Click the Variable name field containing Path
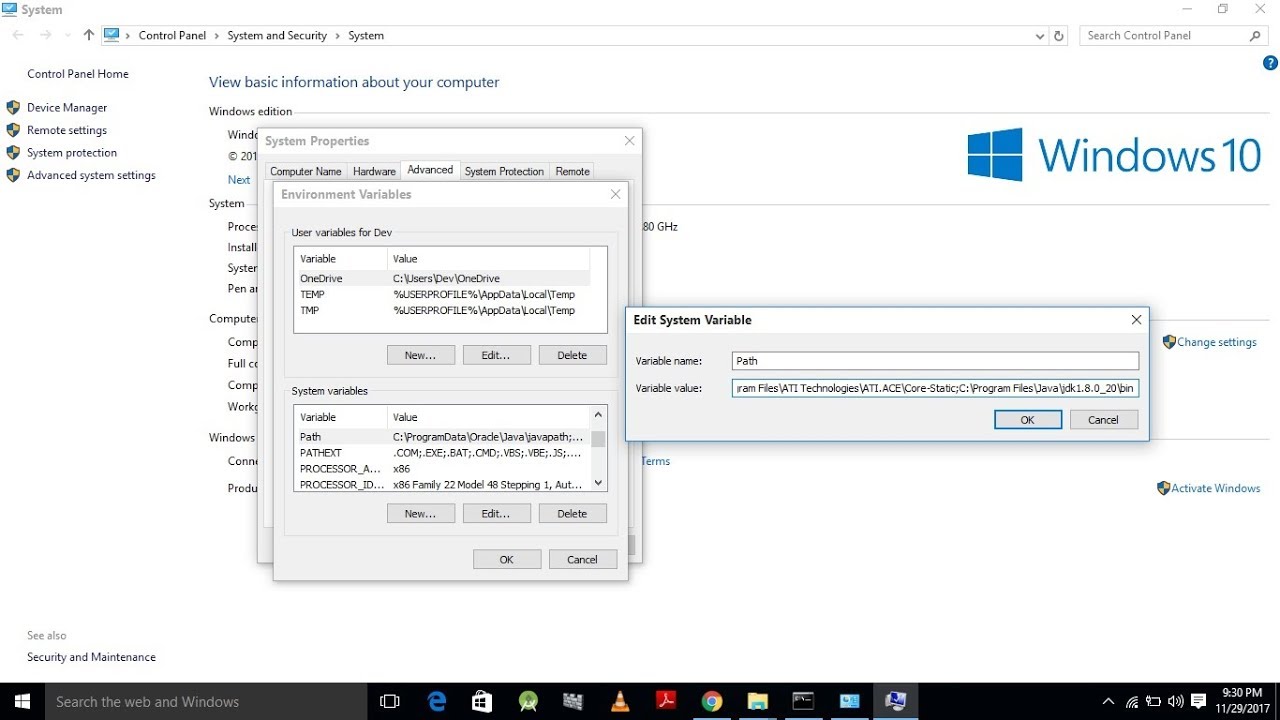 tap(935, 361)
